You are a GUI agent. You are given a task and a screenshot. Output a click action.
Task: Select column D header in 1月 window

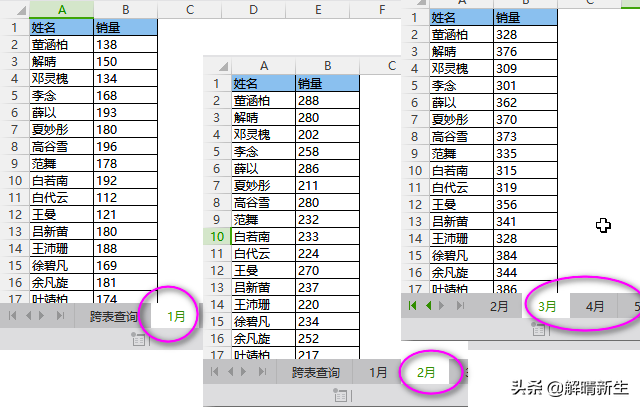[x=253, y=9]
